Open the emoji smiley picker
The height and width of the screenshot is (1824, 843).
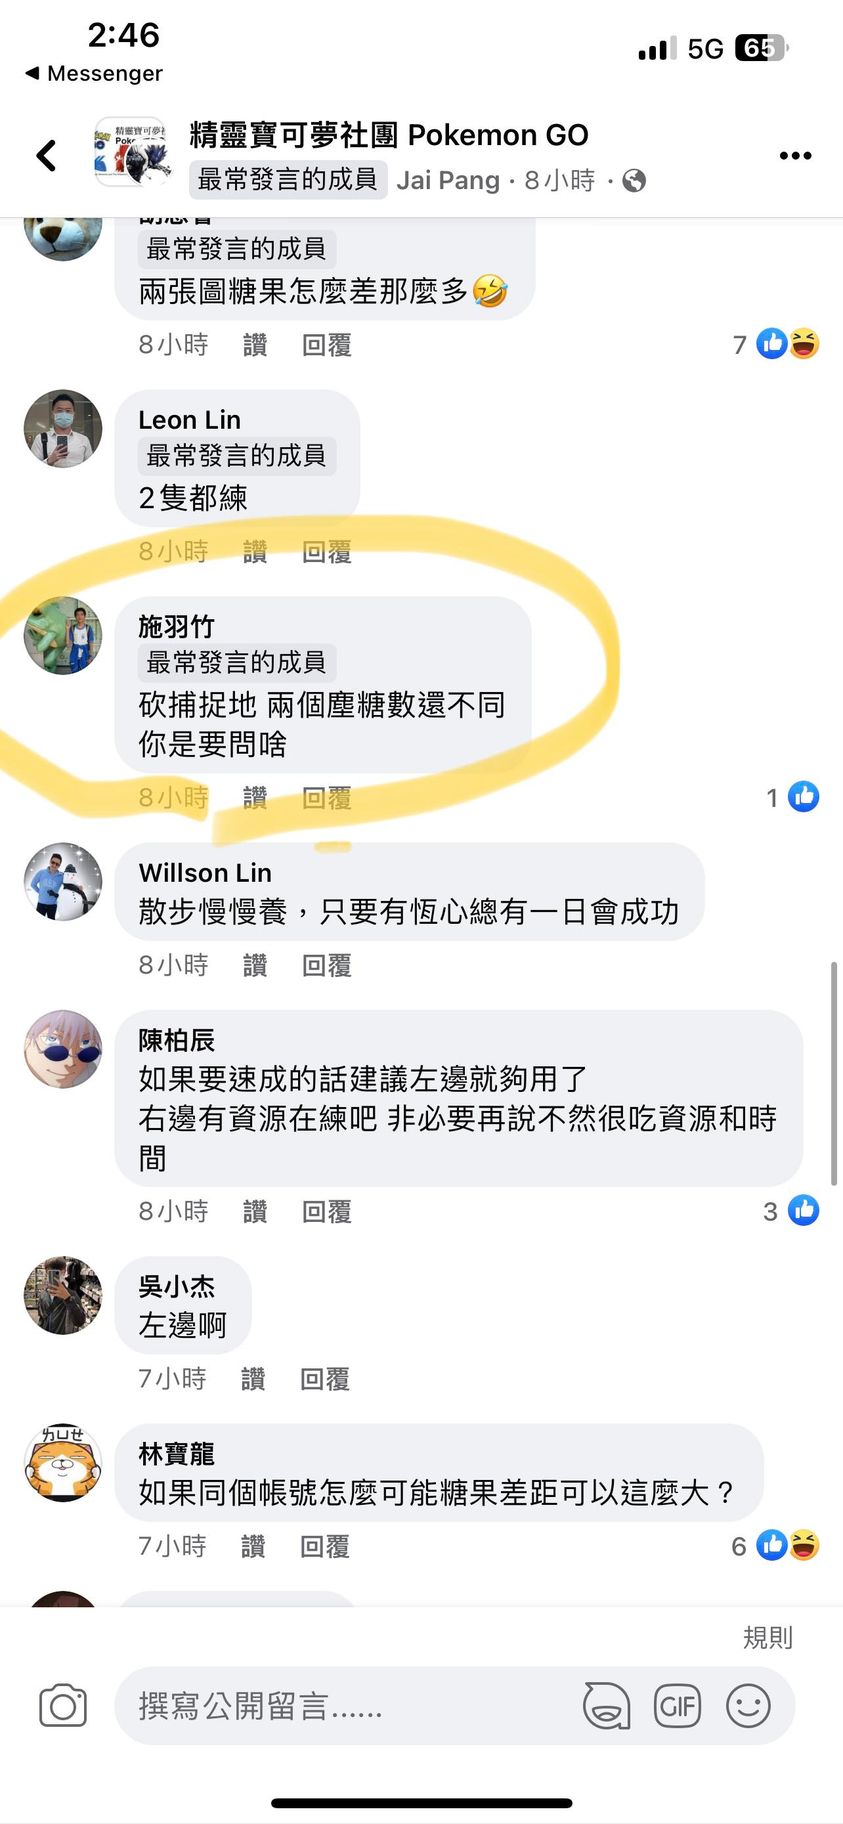tap(748, 1705)
